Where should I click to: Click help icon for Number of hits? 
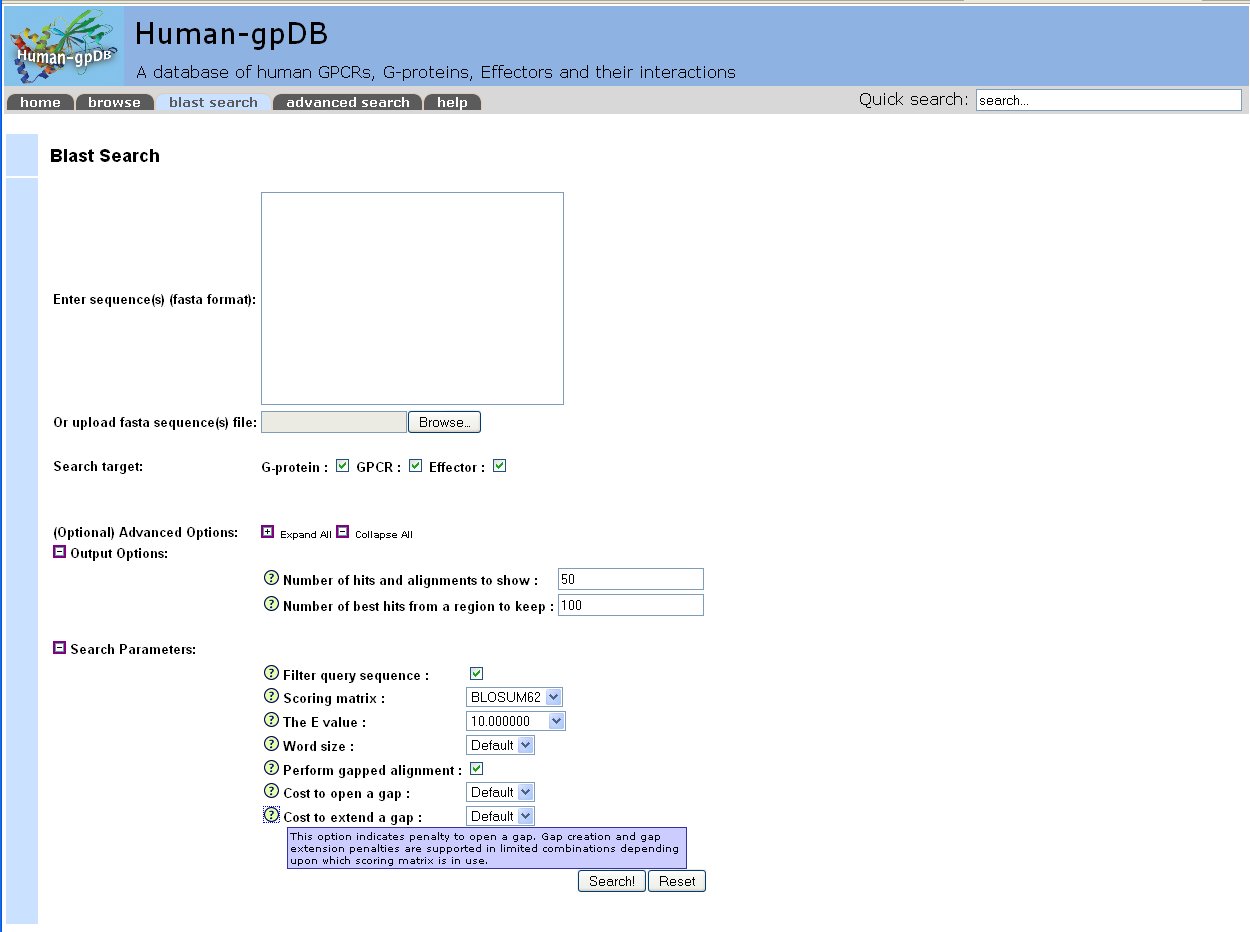[270, 579]
